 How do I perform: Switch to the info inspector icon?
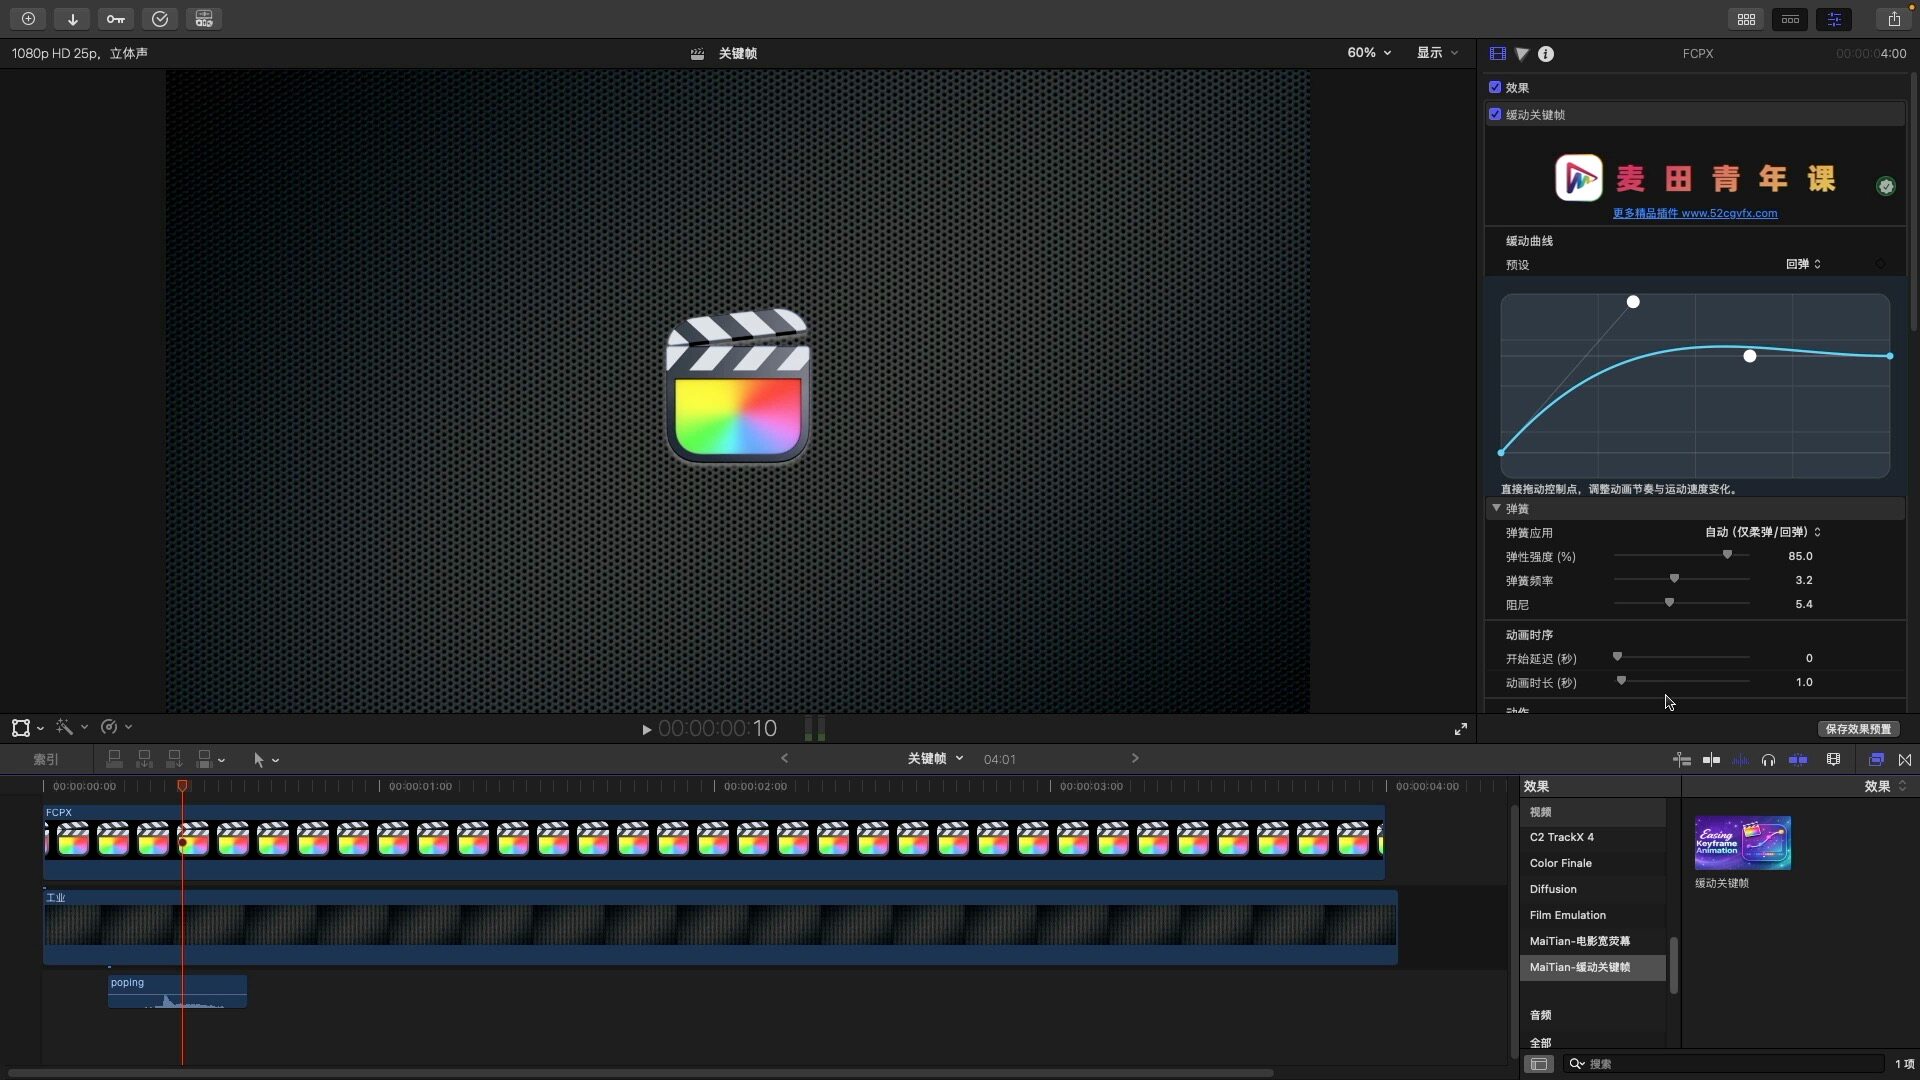click(x=1546, y=54)
